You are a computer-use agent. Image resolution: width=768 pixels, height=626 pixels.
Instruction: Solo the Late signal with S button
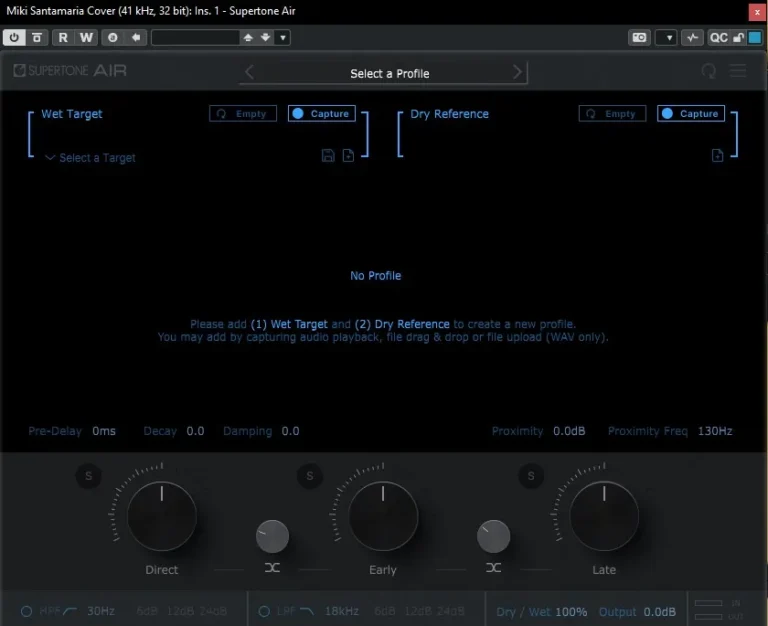coord(530,477)
